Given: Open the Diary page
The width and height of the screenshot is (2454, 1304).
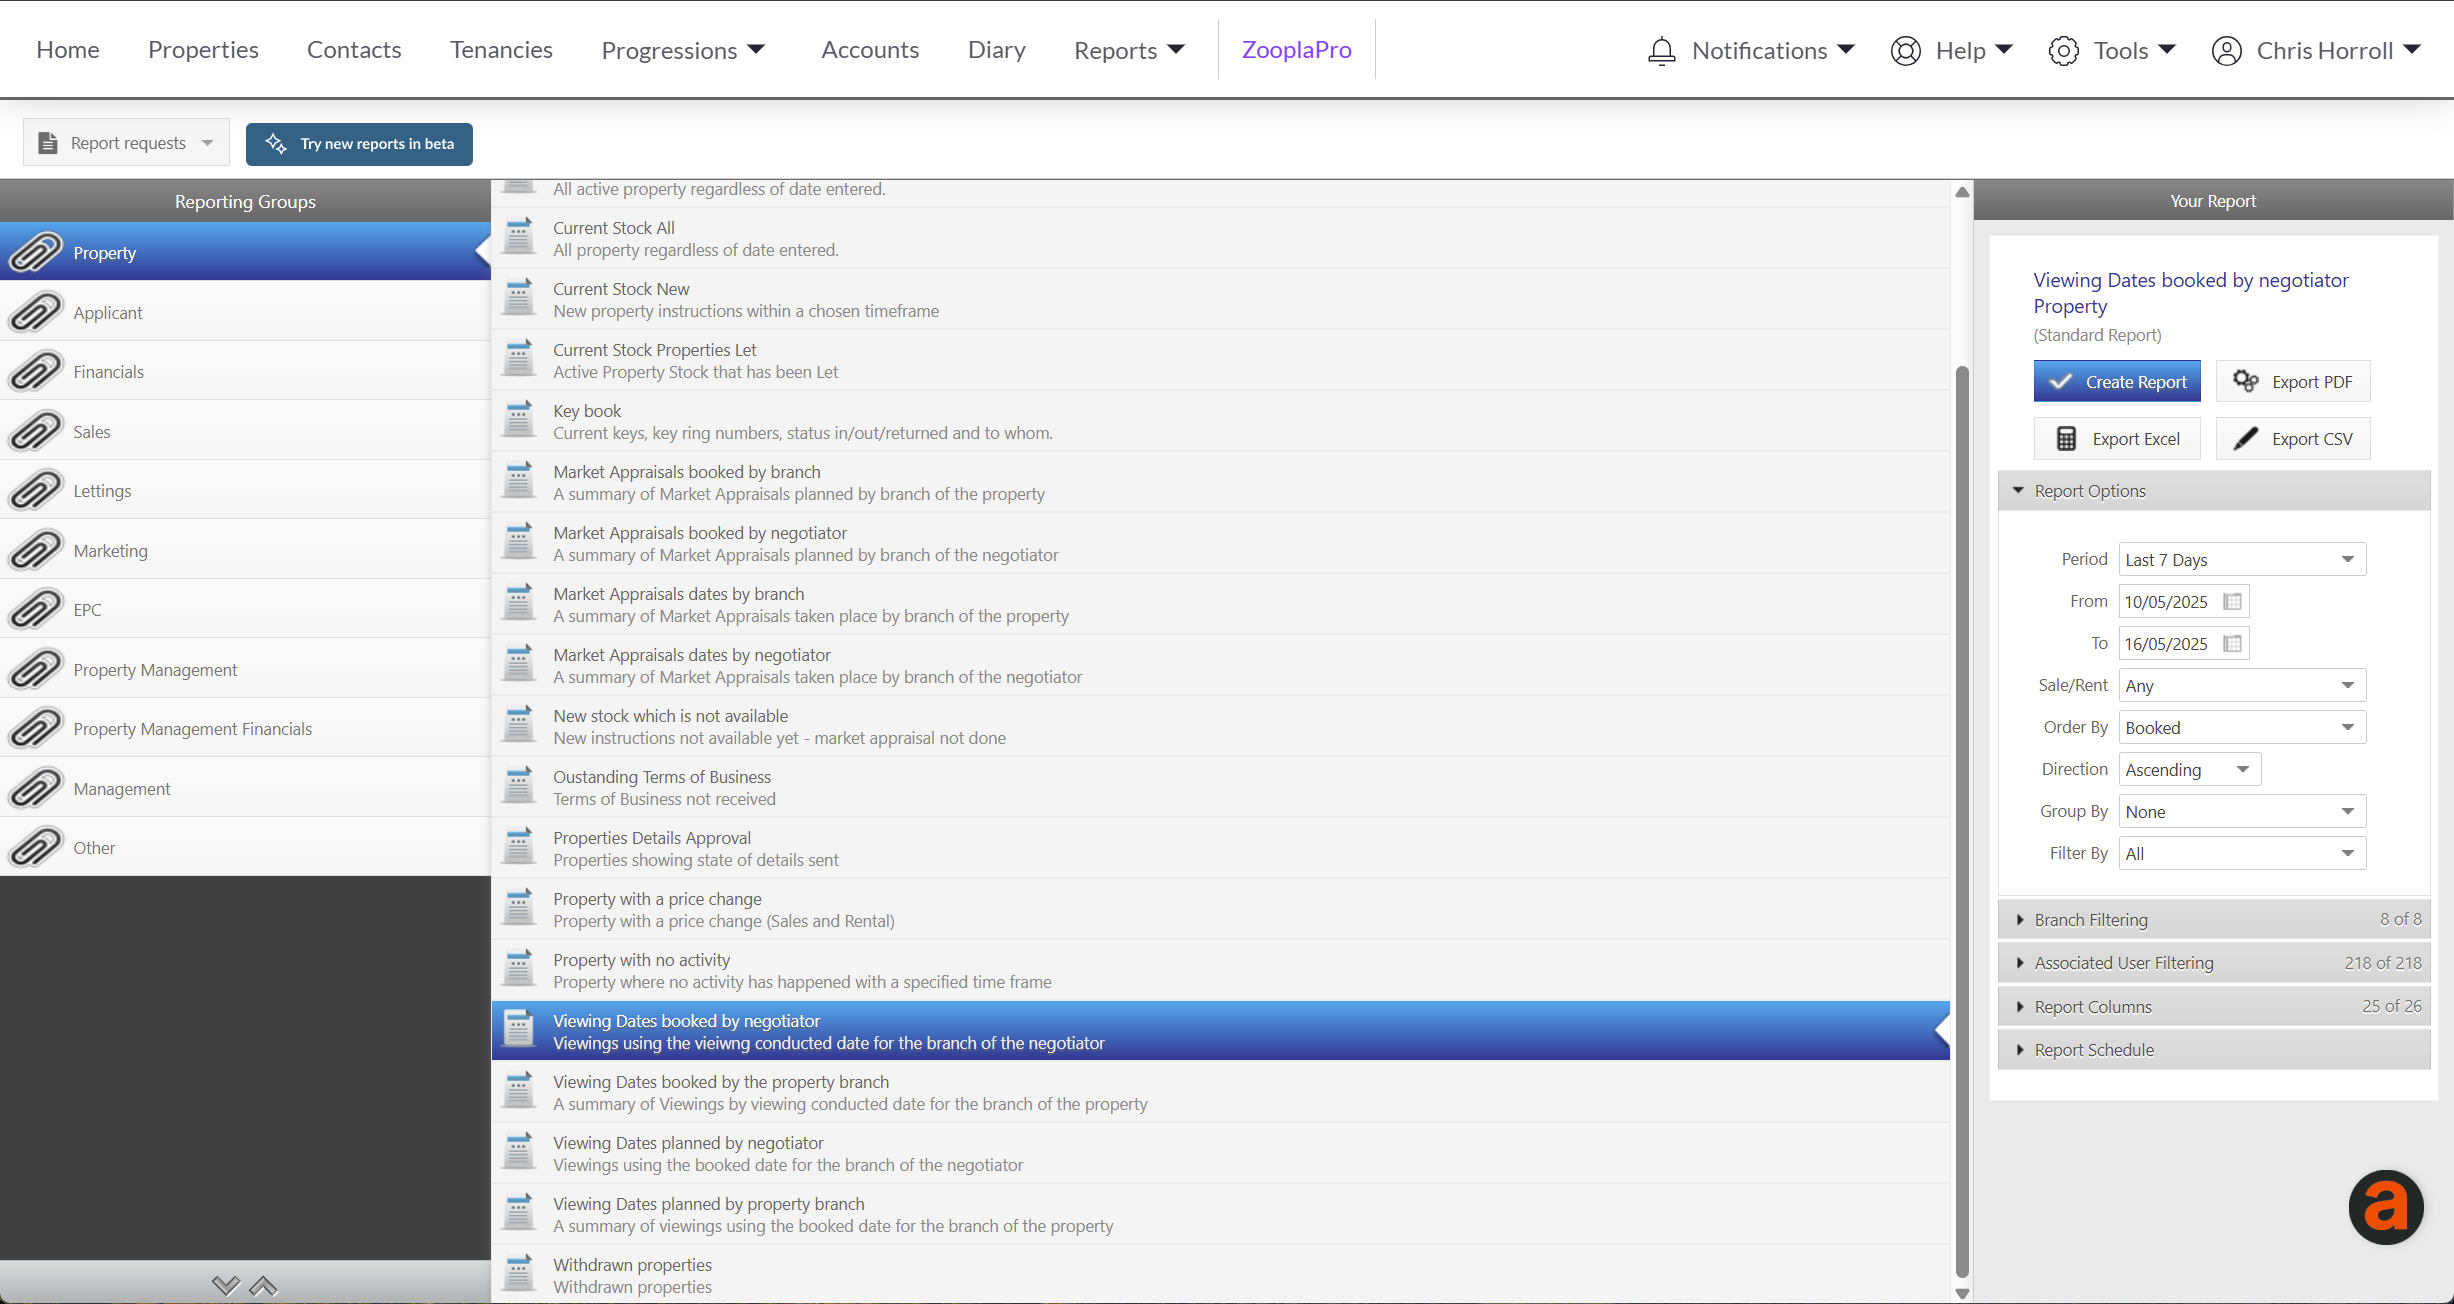Looking at the screenshot, I should coord(996,50).
